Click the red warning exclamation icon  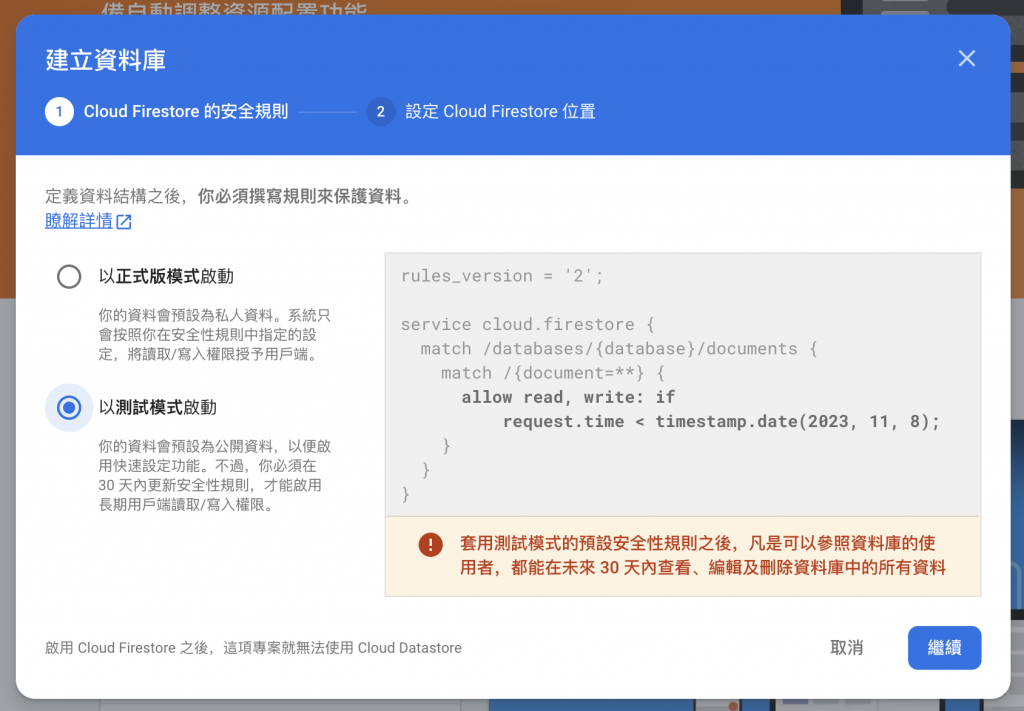(430, 544)
